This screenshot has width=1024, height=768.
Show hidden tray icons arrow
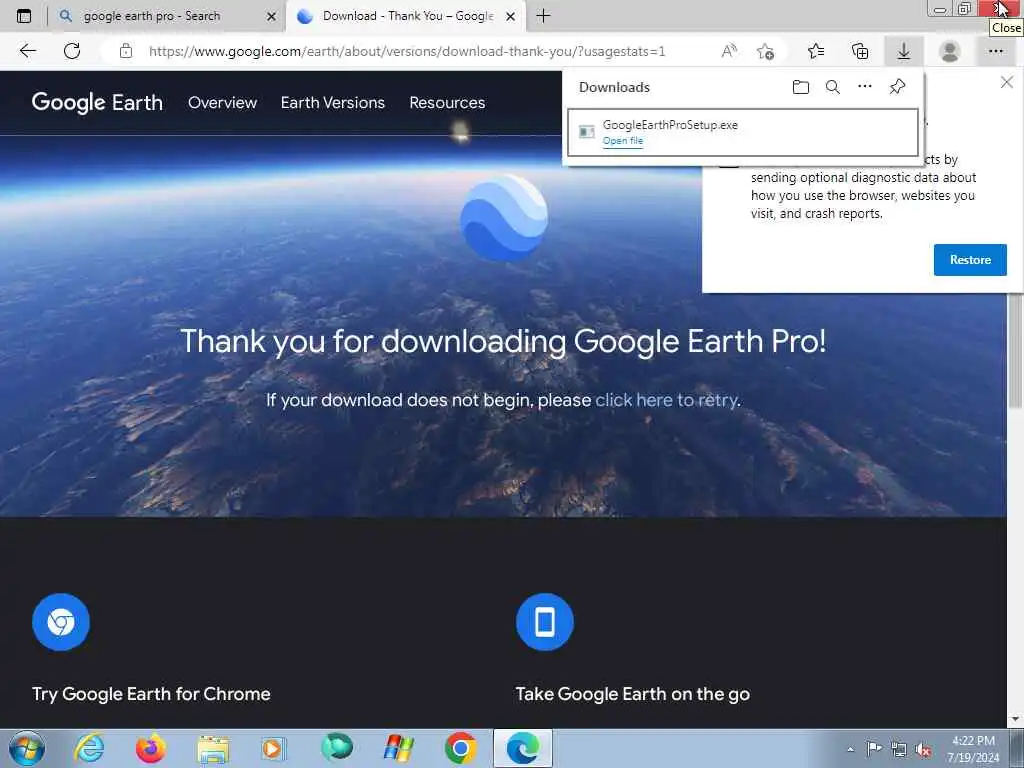click(x=850, y=749)
